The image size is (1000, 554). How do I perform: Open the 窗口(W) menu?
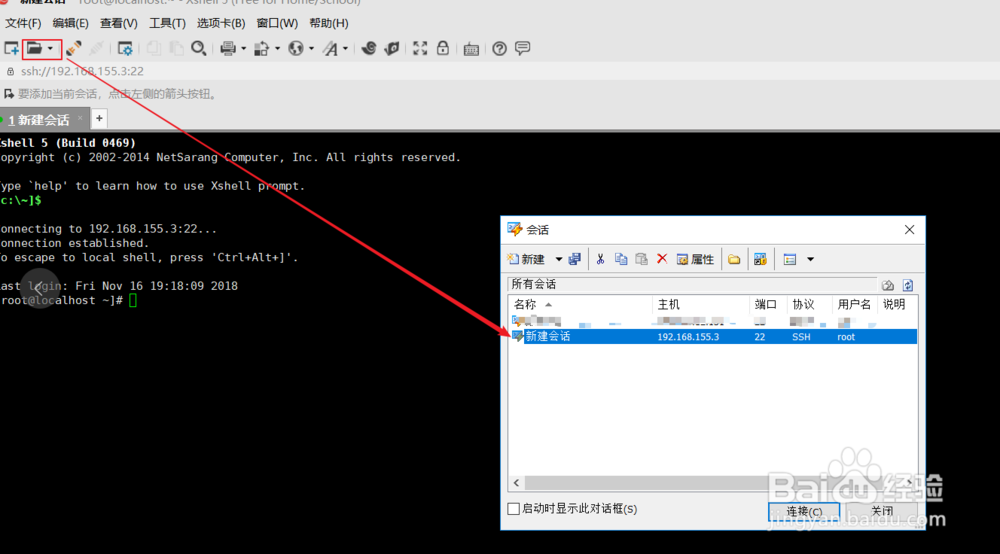[x=277, y=24]
